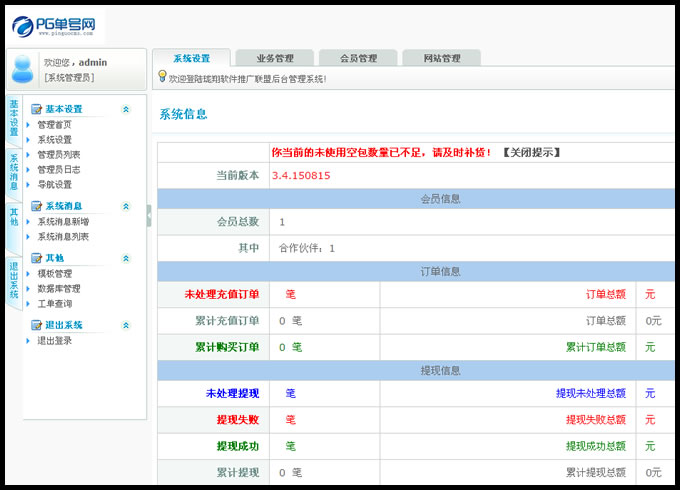The height and width of the screenshot is (490, 680).
Task: Open 数据库管理 in the sidebar
Action: point(59,288)
